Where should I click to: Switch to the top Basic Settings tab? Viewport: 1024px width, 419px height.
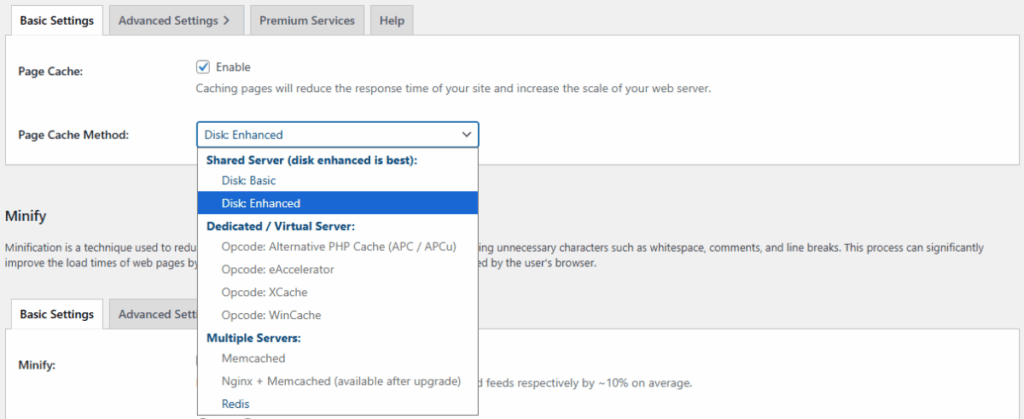[x=56, y=20]
